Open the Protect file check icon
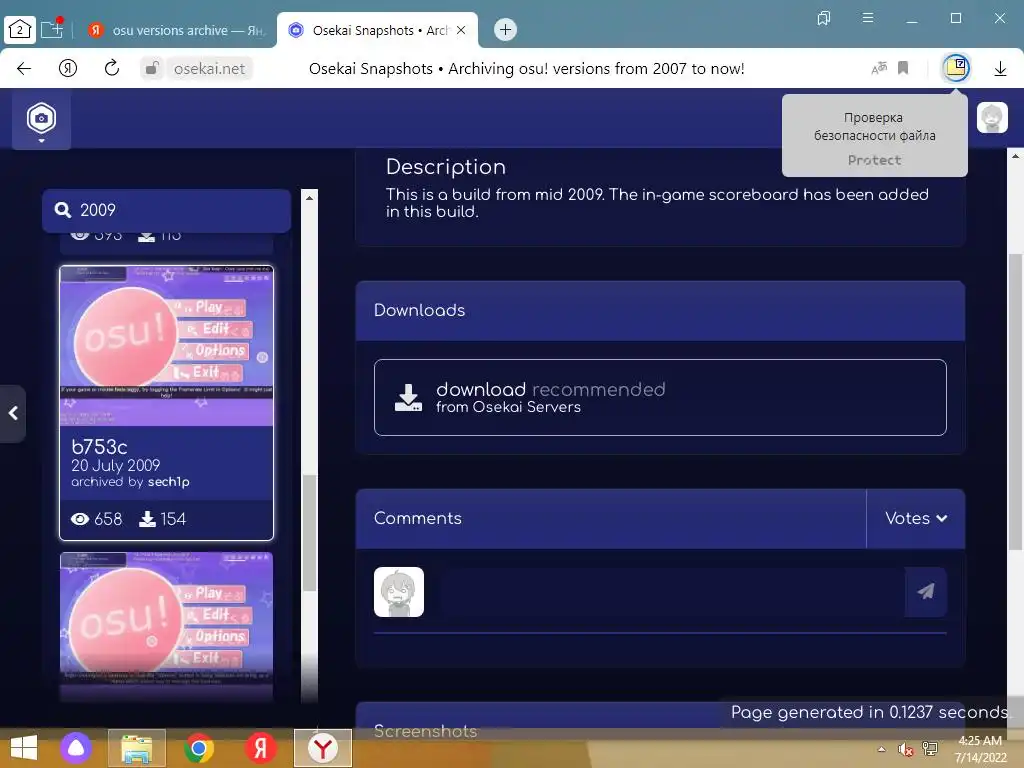This screenshot has width=1024, height=768. [x=955, y=68]
